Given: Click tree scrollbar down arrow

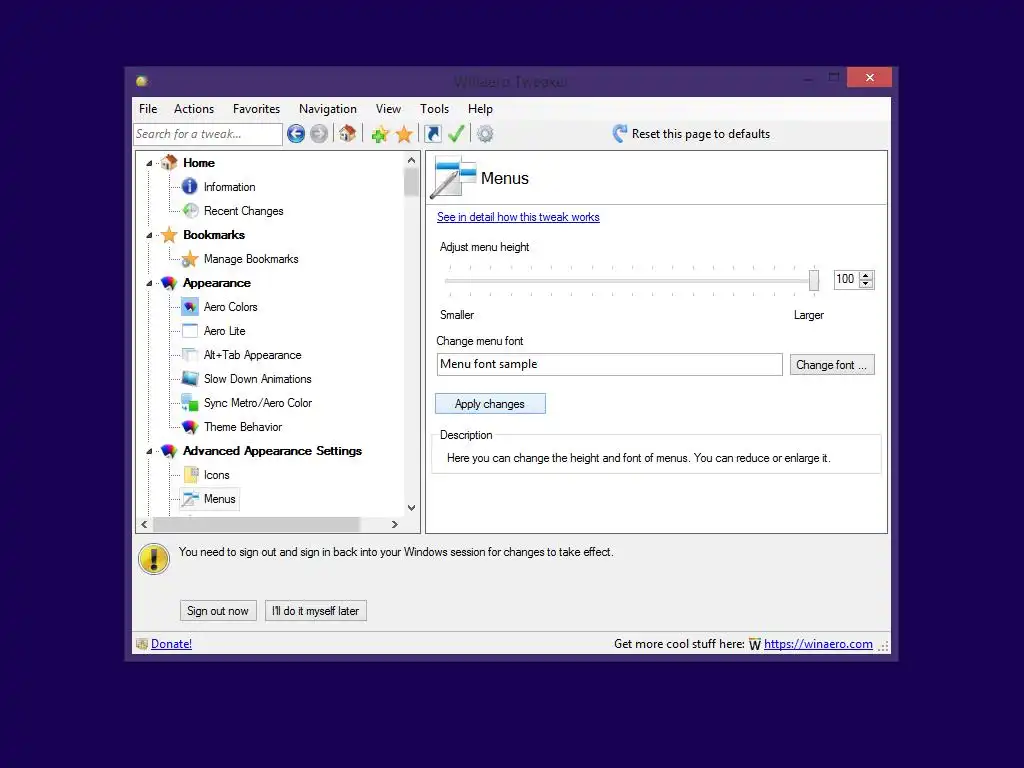Looking at the screenshot, I should pyautogui.click(x=411, y=507).
